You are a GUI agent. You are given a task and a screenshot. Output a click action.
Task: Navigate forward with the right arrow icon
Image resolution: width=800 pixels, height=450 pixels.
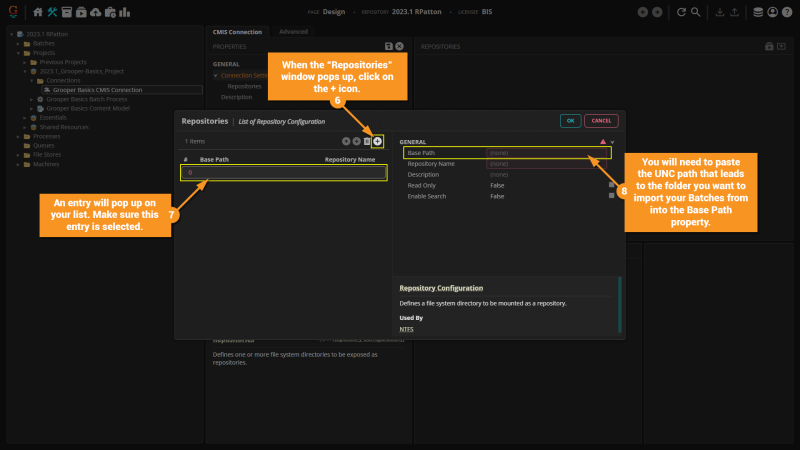657,12
